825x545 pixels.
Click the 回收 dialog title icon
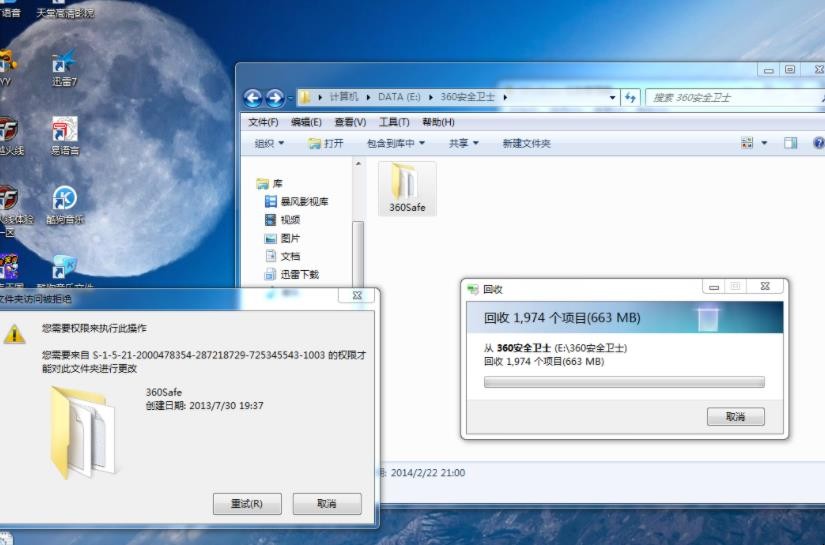pos(472,289)
